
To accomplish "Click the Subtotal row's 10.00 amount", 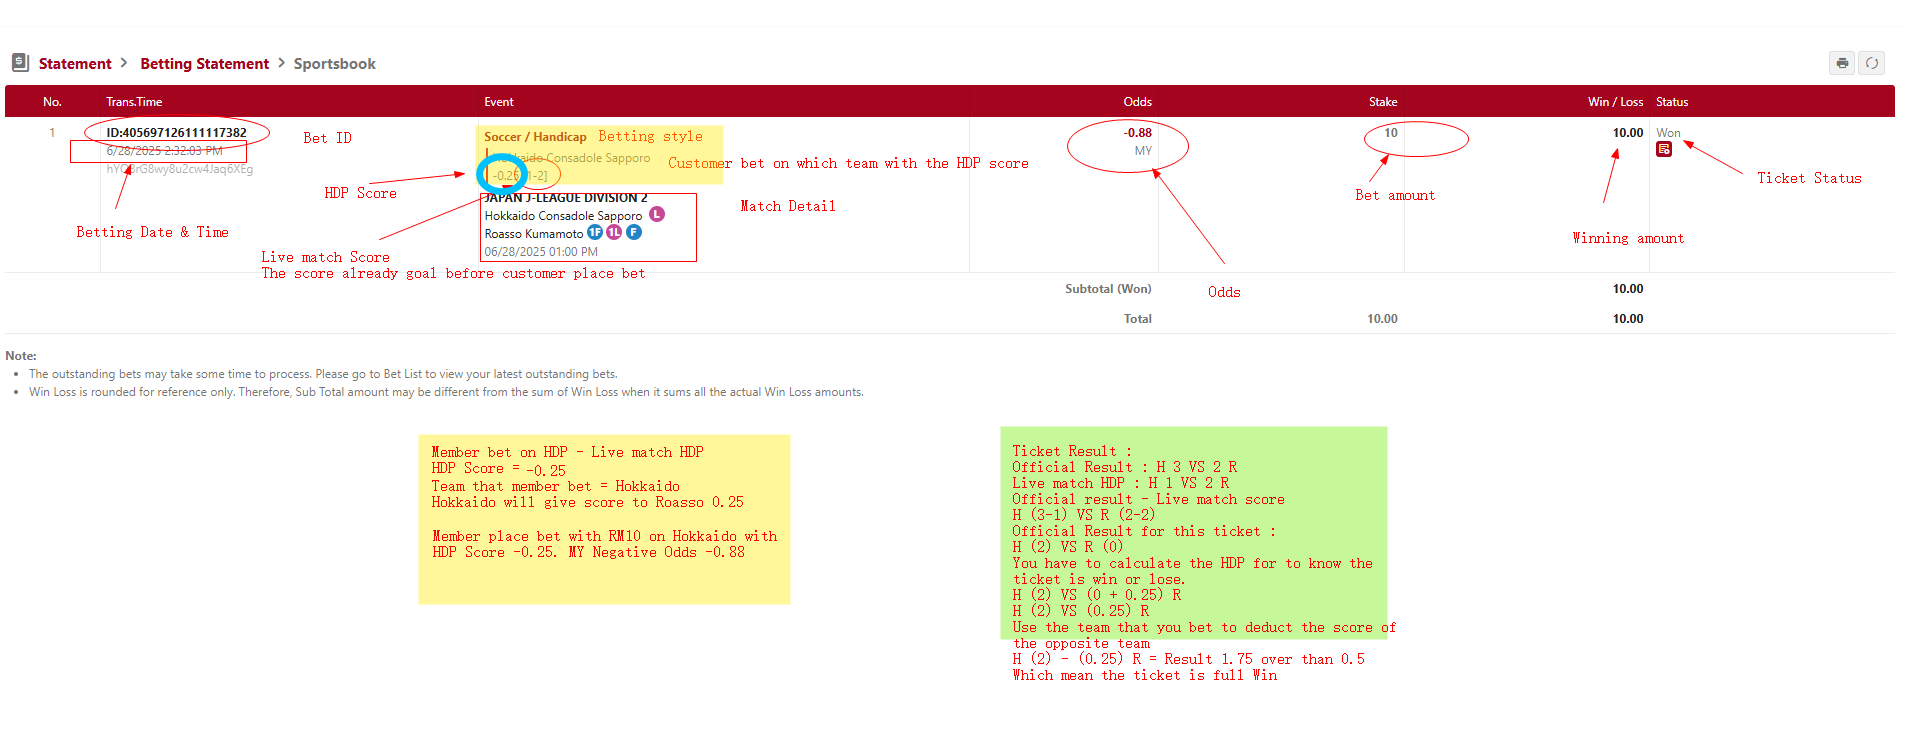I will click(x=1628, y=289).
